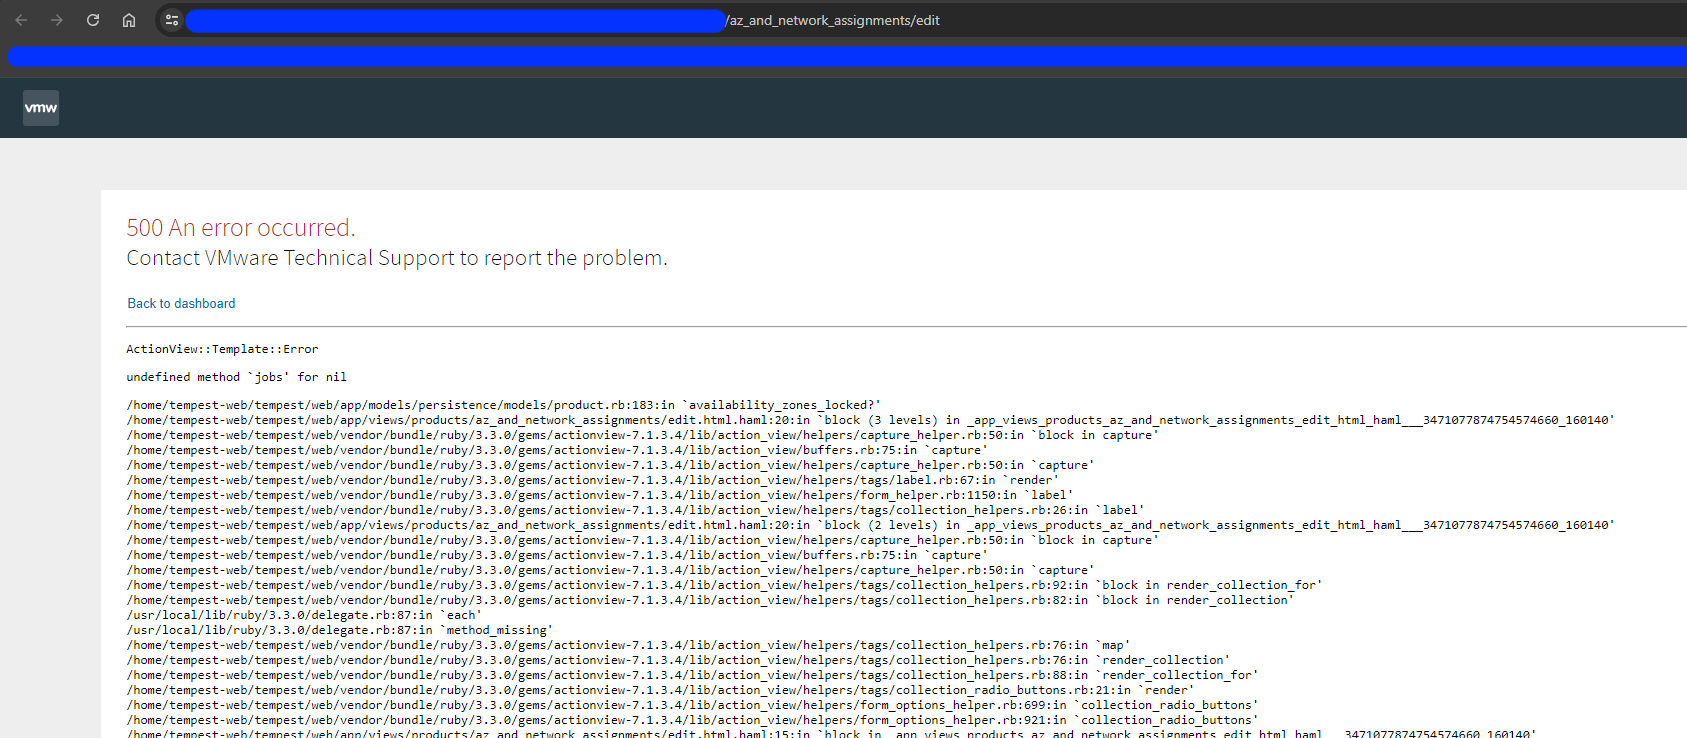Click the delegate.rb:87 `each' trace line

303,615
